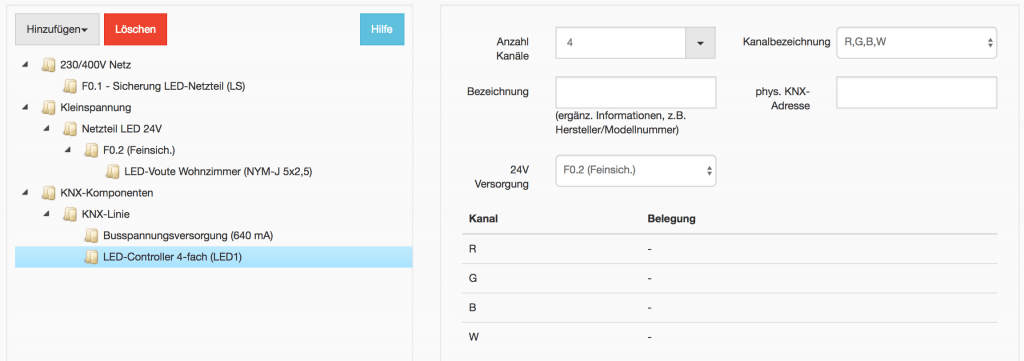Select Busspannungsversorgung (640 mA) tree item
Image resolution: width=1024 pixels, height=361 pixels.
pos(188,235)
